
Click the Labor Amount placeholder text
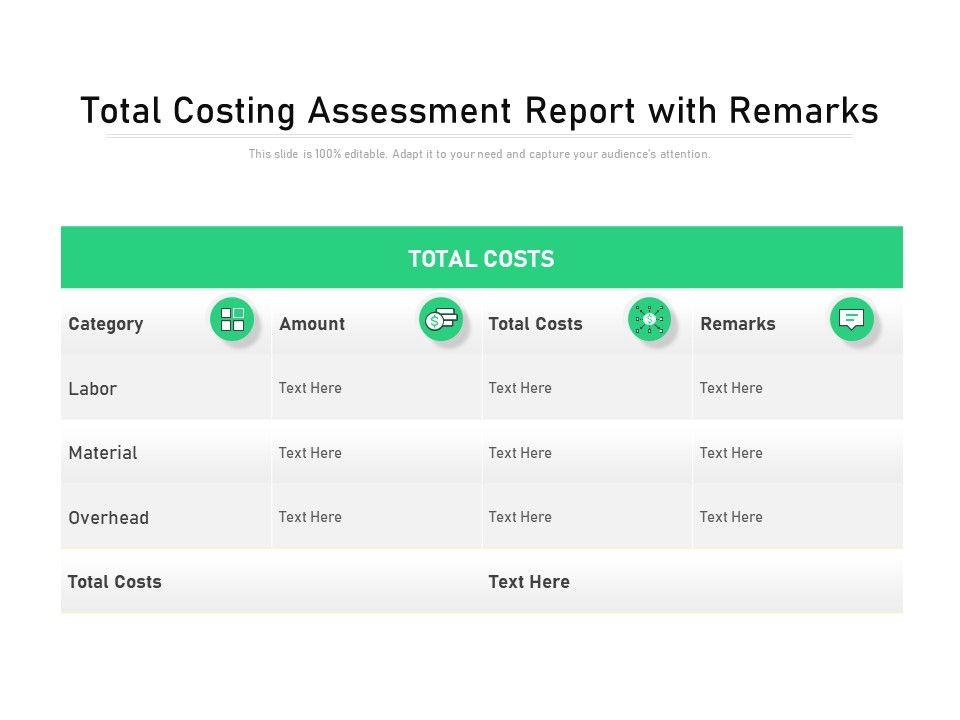[310, 388]
